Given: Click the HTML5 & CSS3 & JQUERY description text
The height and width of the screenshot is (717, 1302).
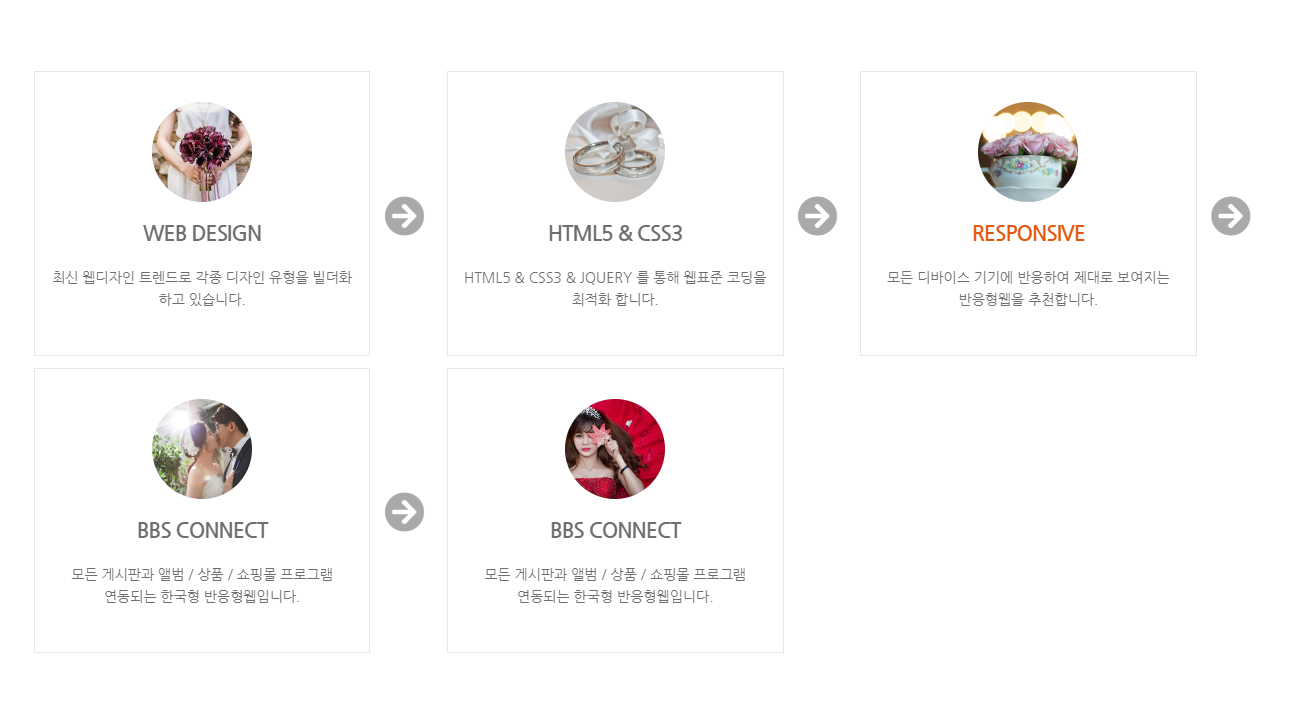Looking at the screenshot, I should coord(615,288).
